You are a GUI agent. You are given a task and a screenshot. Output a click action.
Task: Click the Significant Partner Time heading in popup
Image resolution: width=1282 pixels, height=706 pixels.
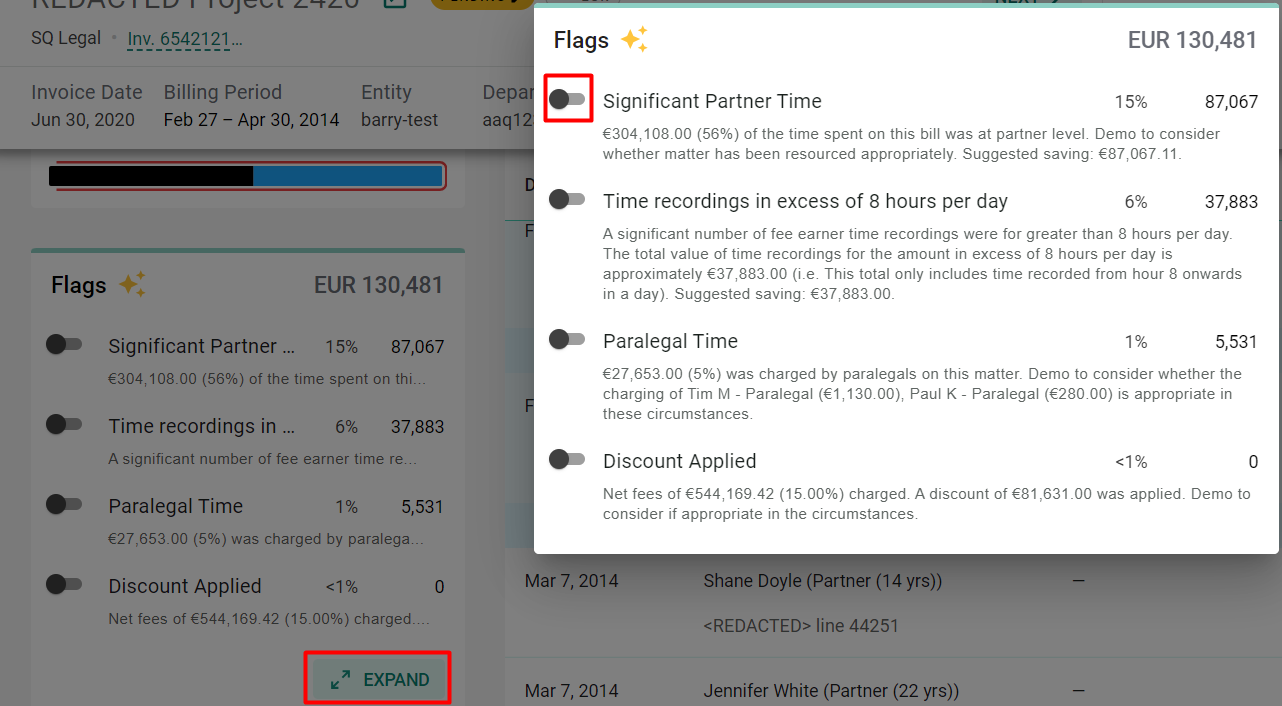pyautogui.click(x=712, y=101)
